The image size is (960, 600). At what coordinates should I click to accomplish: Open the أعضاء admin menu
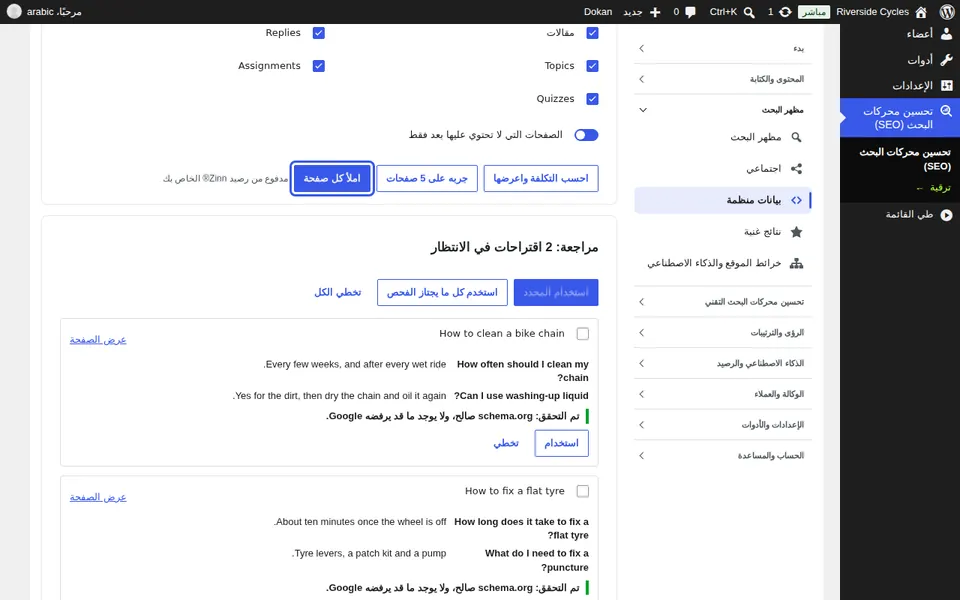coord(900,34)
